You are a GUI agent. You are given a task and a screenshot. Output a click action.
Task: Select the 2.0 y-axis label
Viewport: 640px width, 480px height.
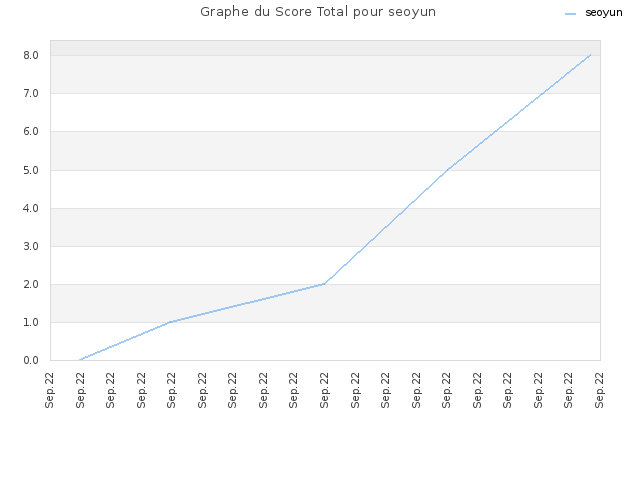pos(31,284)
